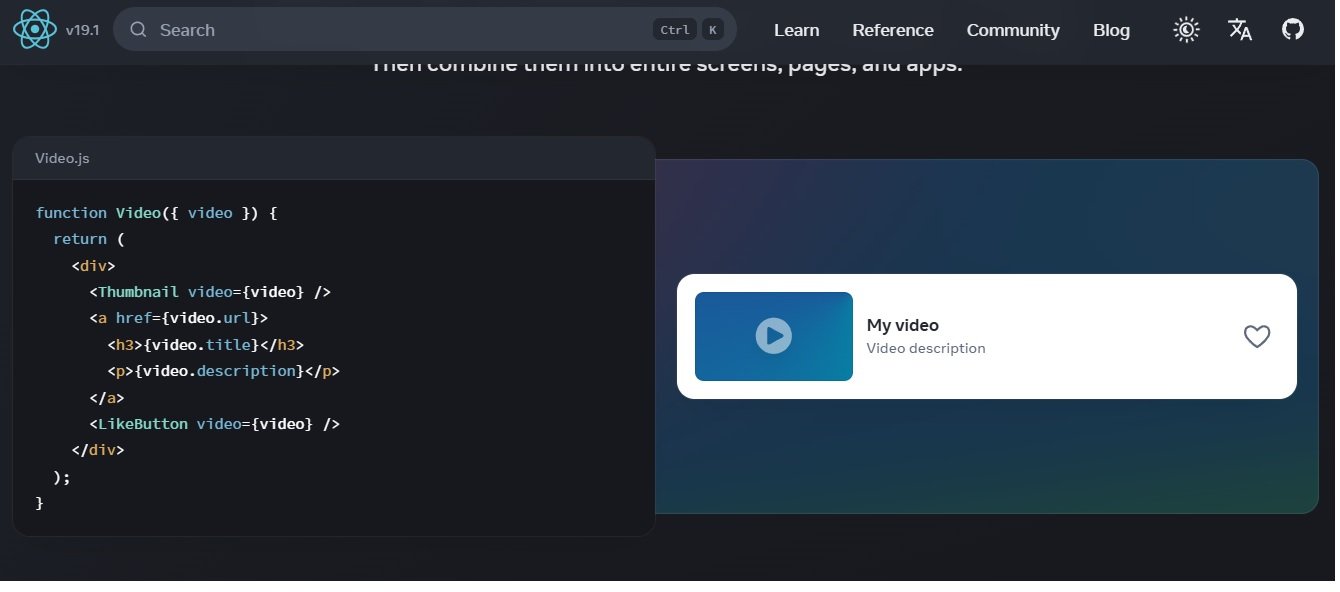The image size is (1340, 592).
Task: Click the 'a href={video.url}' code line
Action: tap(179, 318)
